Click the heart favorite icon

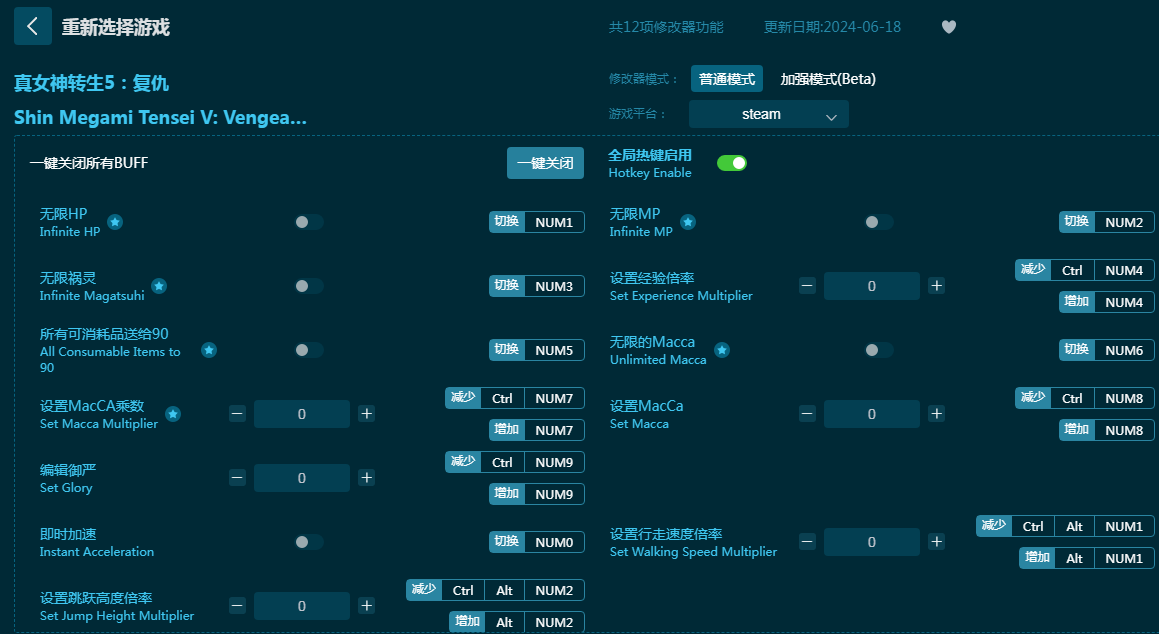click(x=949, y=27)
